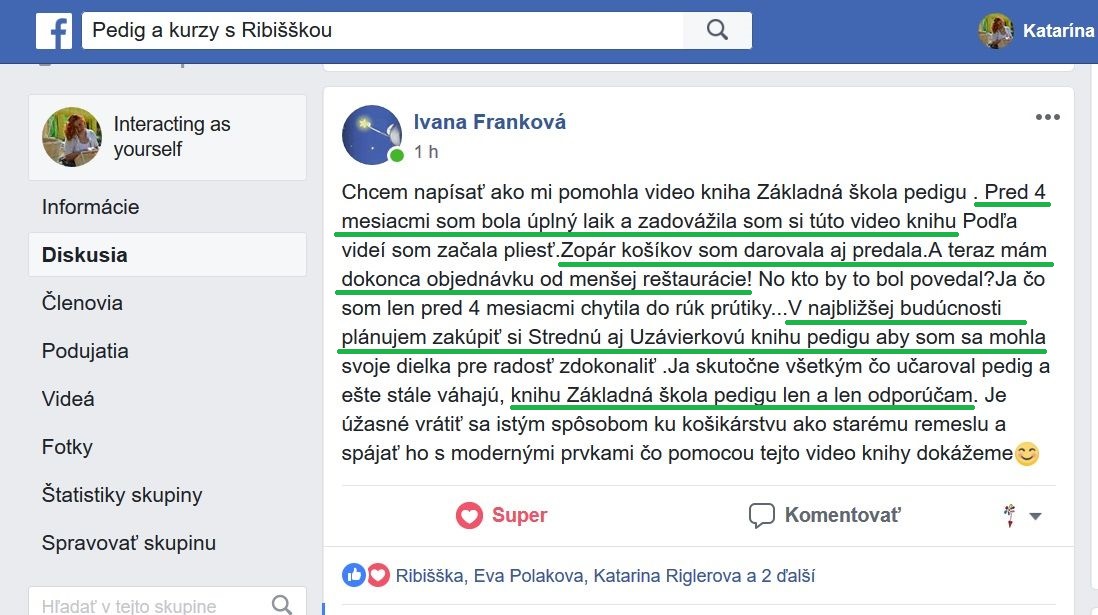Click the search magnifier button in top bar
This screenshot has width=1098, height=615.
pos(717,30)
